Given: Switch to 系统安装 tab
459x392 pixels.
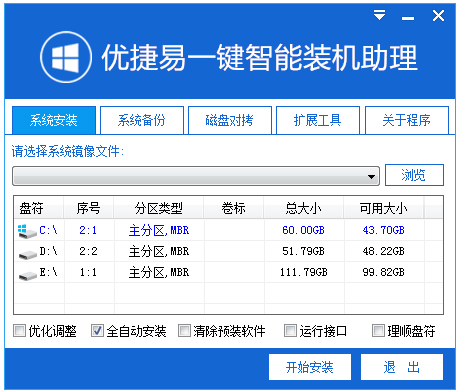Looking at the screenshot, I should pos(54,120).
